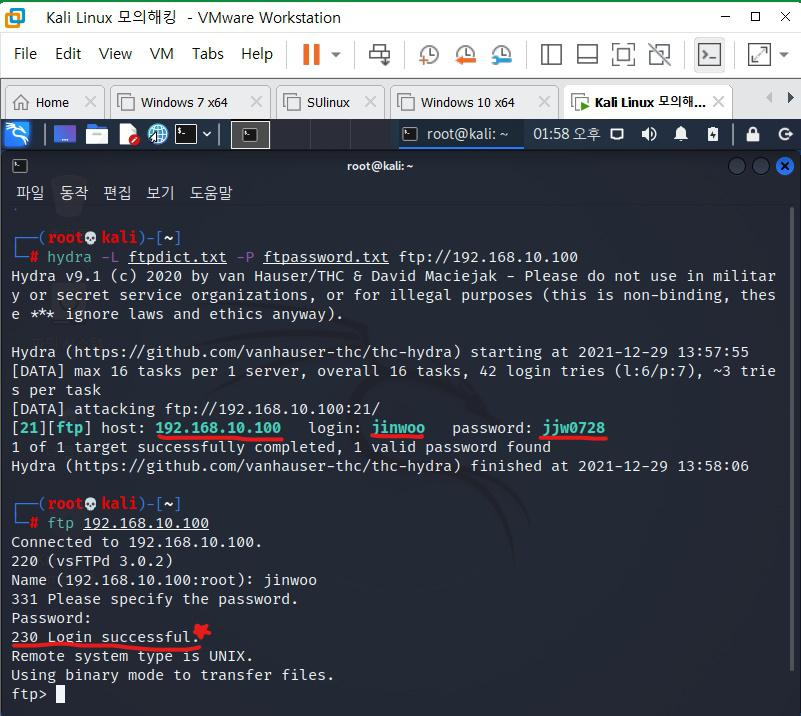Click the found login jinwoo in hydra output
Image resolution: width=801 pixels, height=716 pixels.
(x=398, y=427)
